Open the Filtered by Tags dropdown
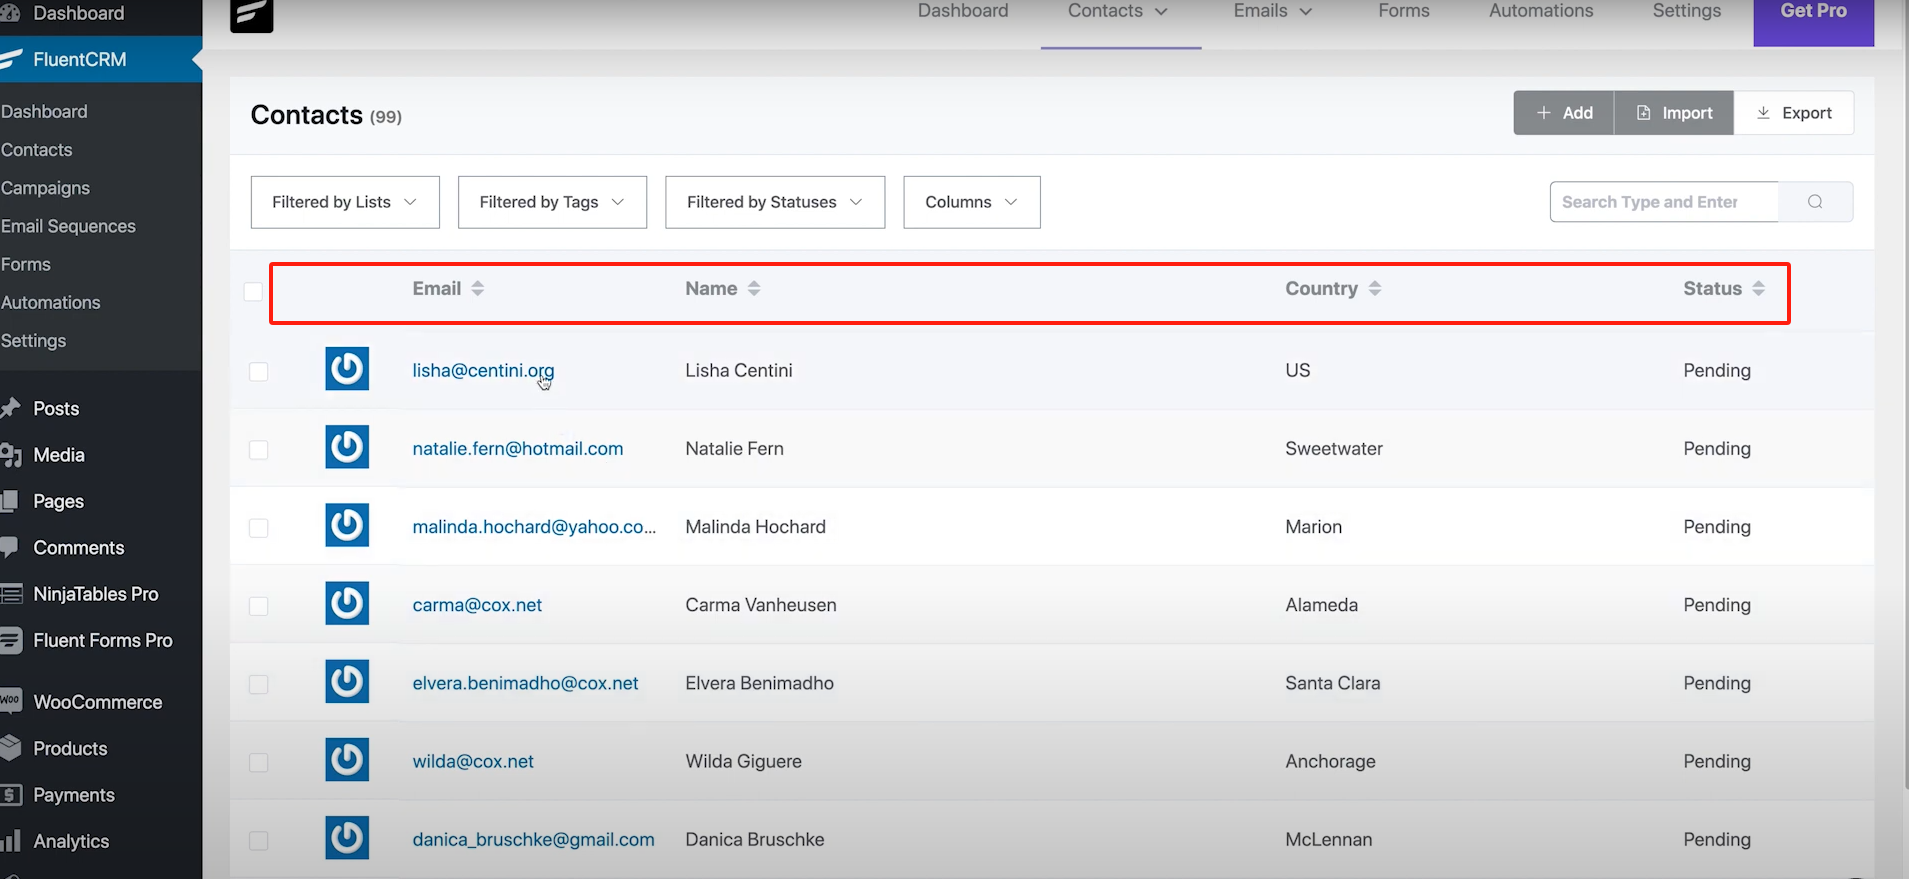The image size is (1909, 879). pyautogui.click(x=552, y=202)
